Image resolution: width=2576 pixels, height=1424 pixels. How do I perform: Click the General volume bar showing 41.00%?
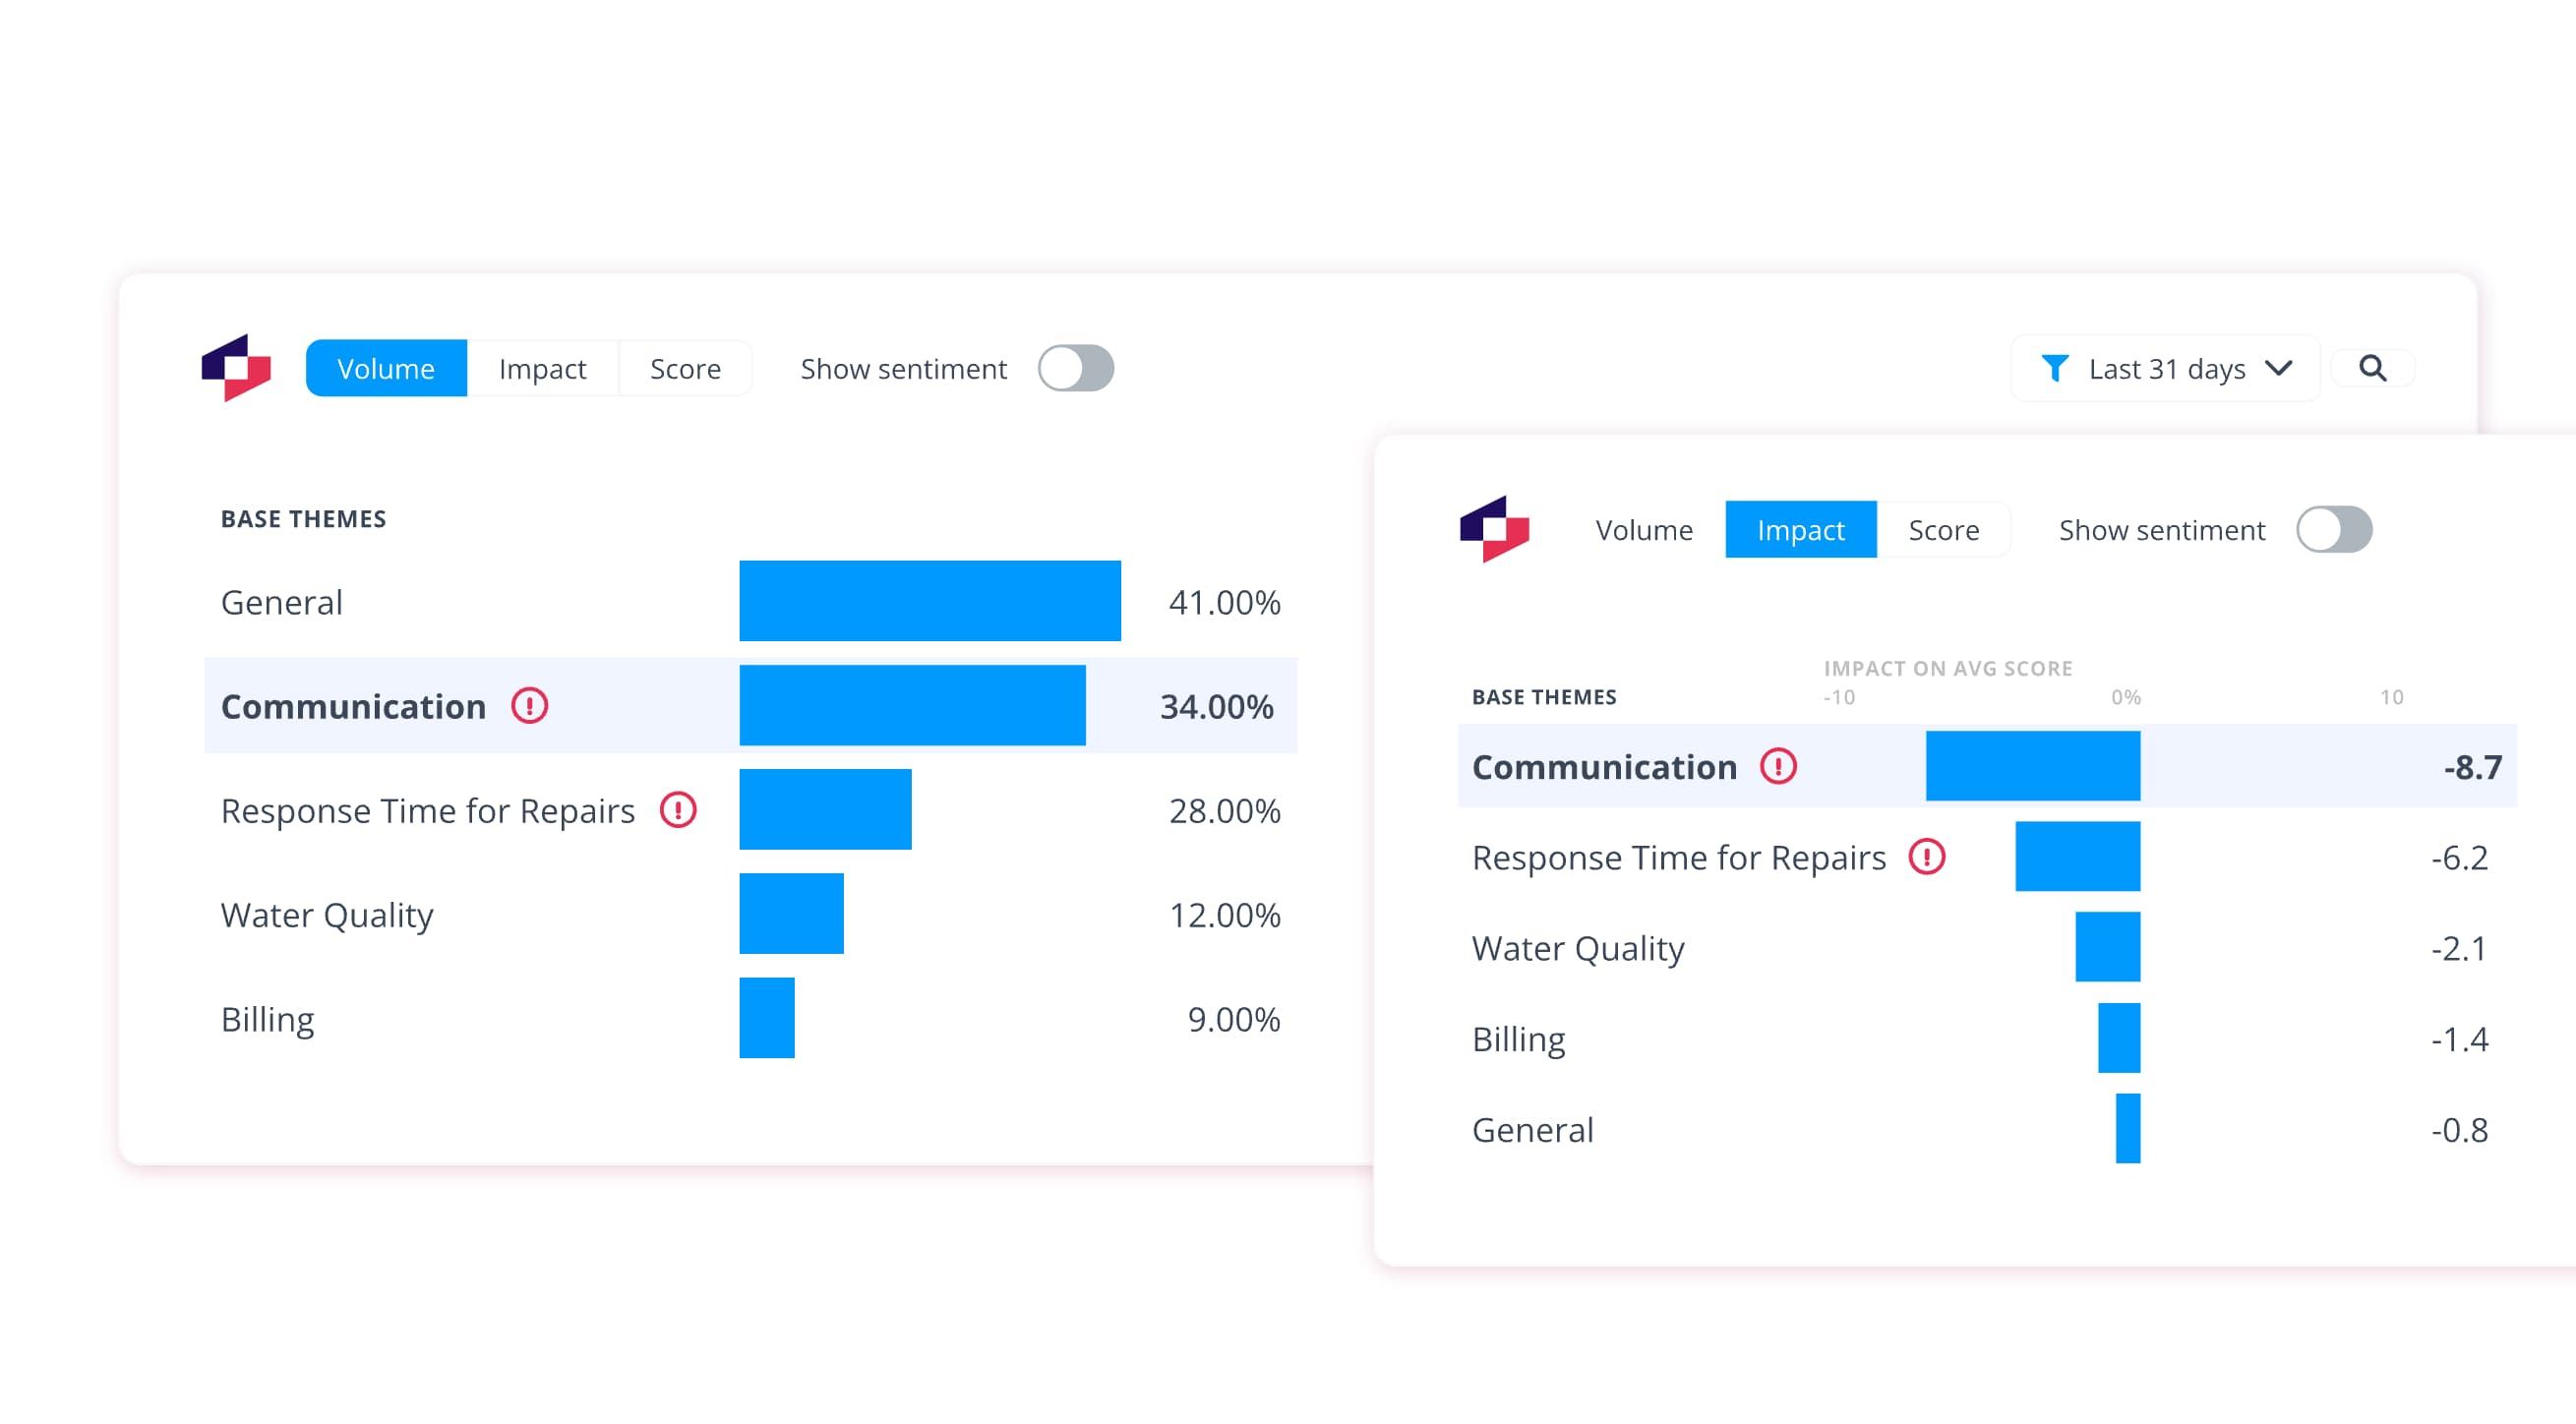[930, 601]
